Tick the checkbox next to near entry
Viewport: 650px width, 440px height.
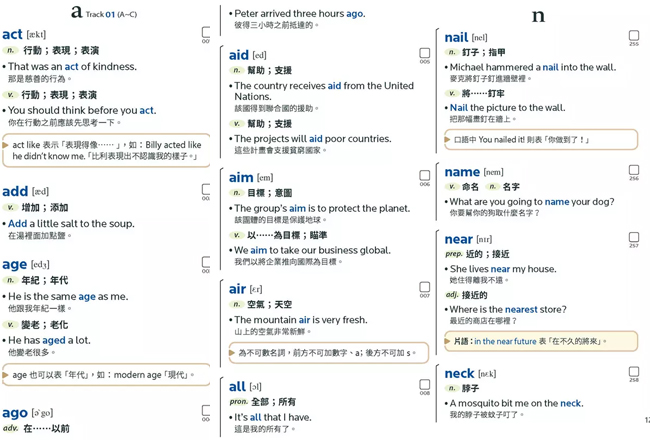click(x=633, y=237)
